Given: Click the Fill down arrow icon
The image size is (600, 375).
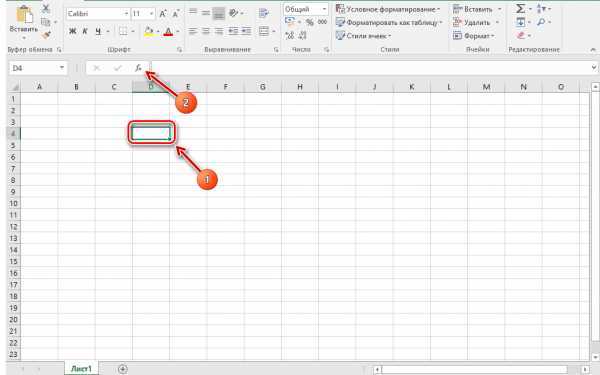Looking at the screenshot, I should pyautogui.click(x=520, y=22).
